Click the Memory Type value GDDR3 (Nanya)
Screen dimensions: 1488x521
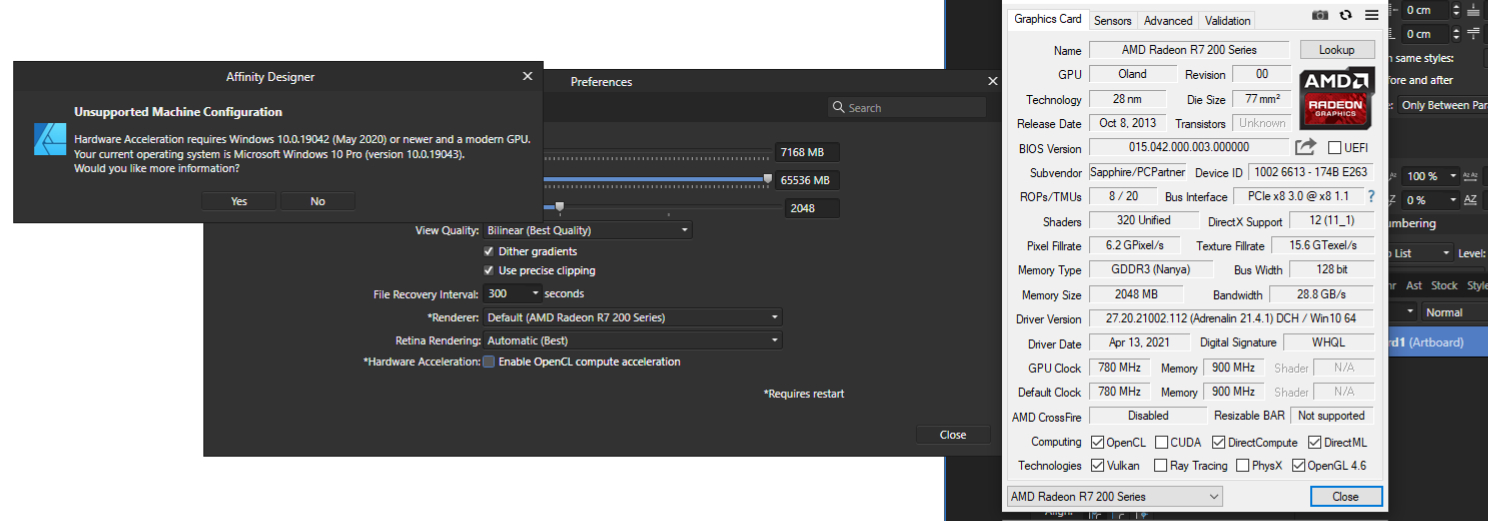pyautogui.click(x=1151, y=270)
